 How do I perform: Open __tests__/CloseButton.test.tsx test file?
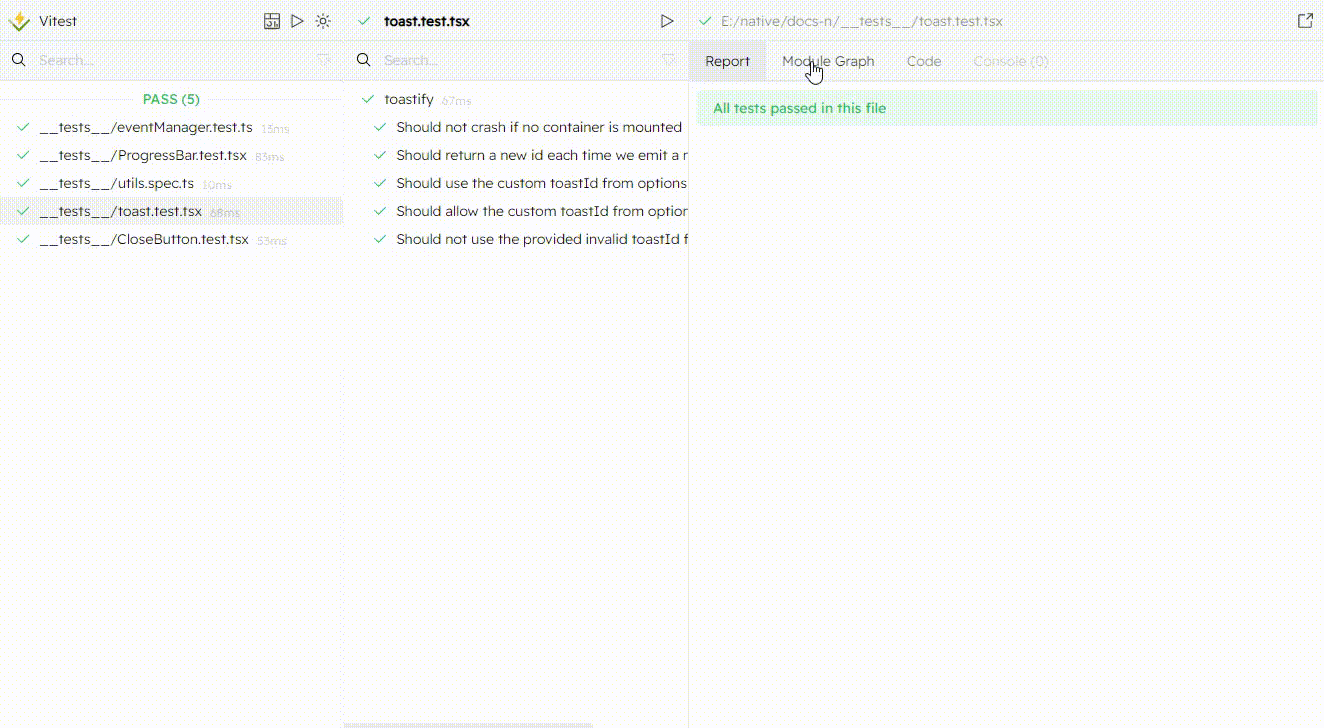[144, 239]
